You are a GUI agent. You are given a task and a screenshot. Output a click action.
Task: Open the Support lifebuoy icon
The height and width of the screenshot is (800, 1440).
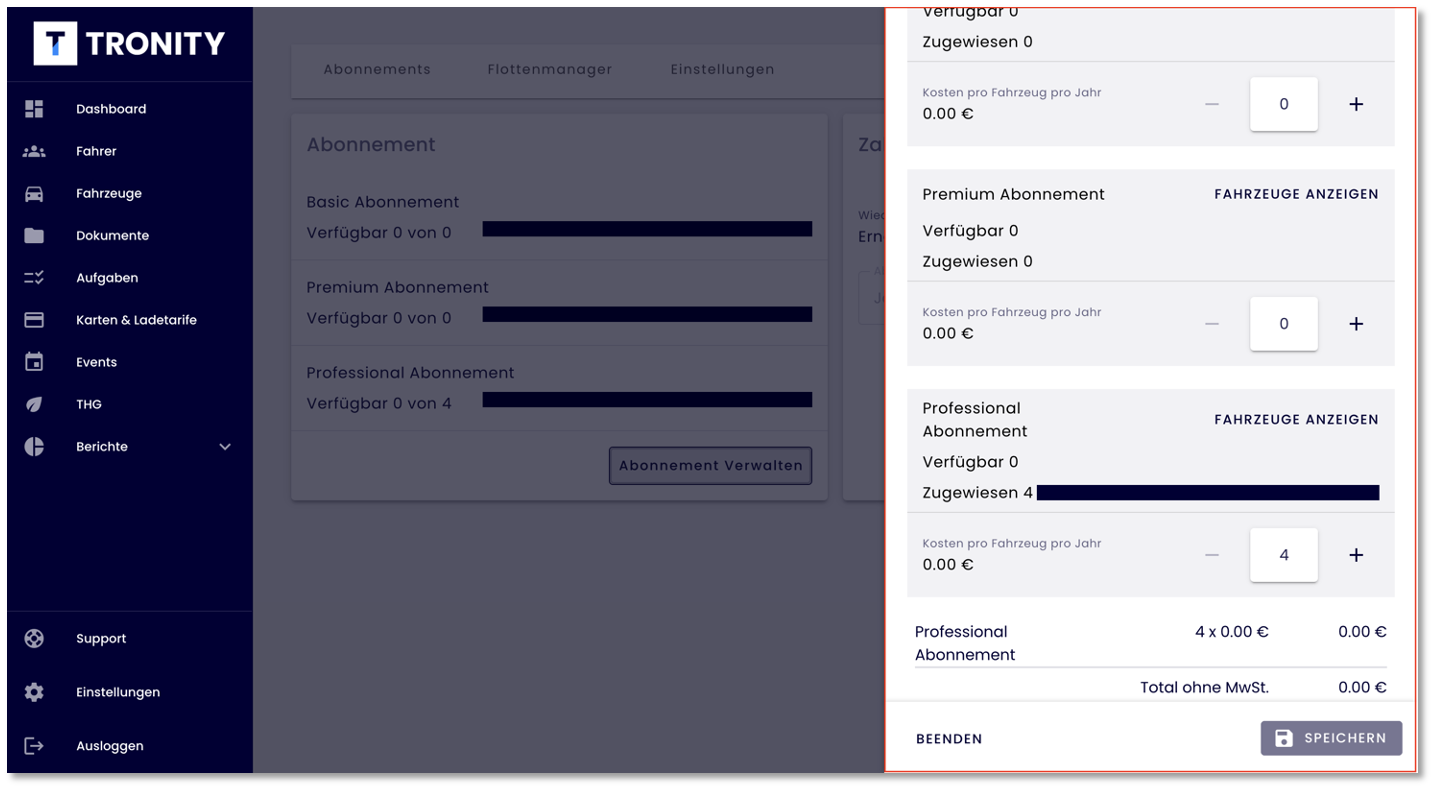[34, 638]
